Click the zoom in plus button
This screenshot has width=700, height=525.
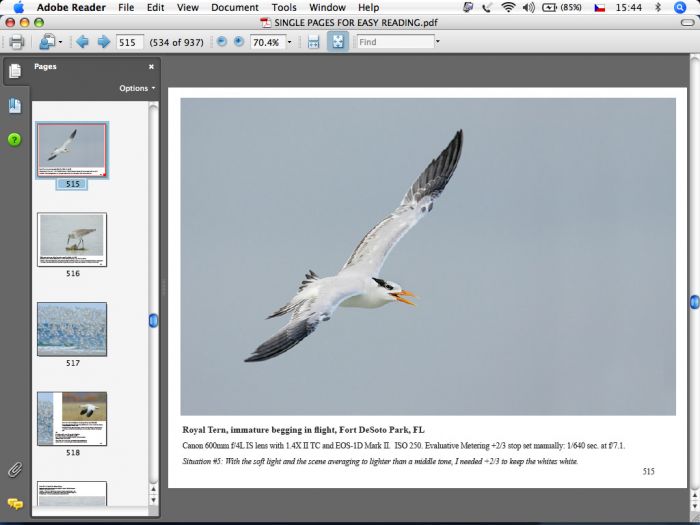point(238,42)
